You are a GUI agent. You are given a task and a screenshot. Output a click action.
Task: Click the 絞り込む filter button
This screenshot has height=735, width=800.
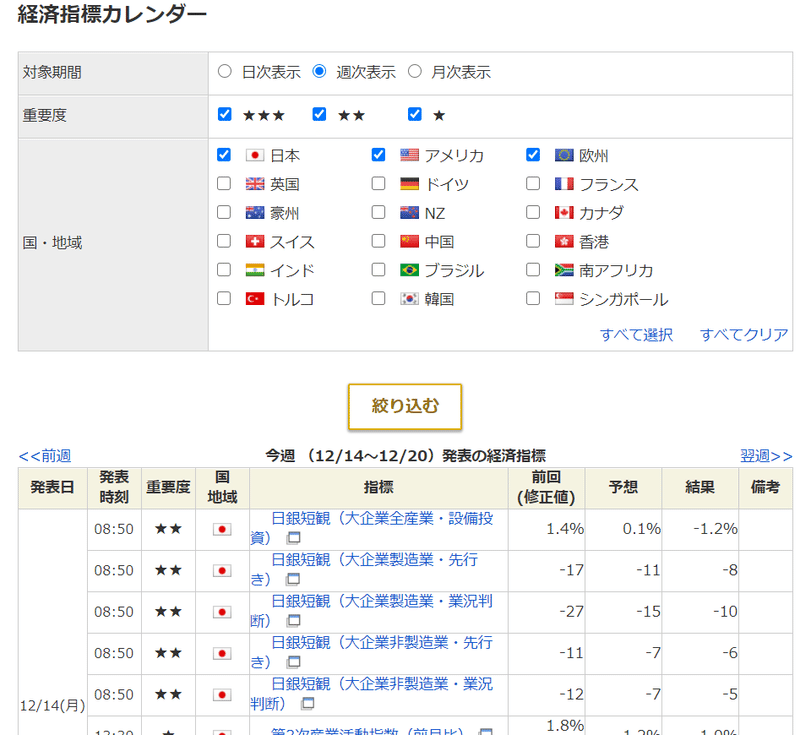[405, 407]
